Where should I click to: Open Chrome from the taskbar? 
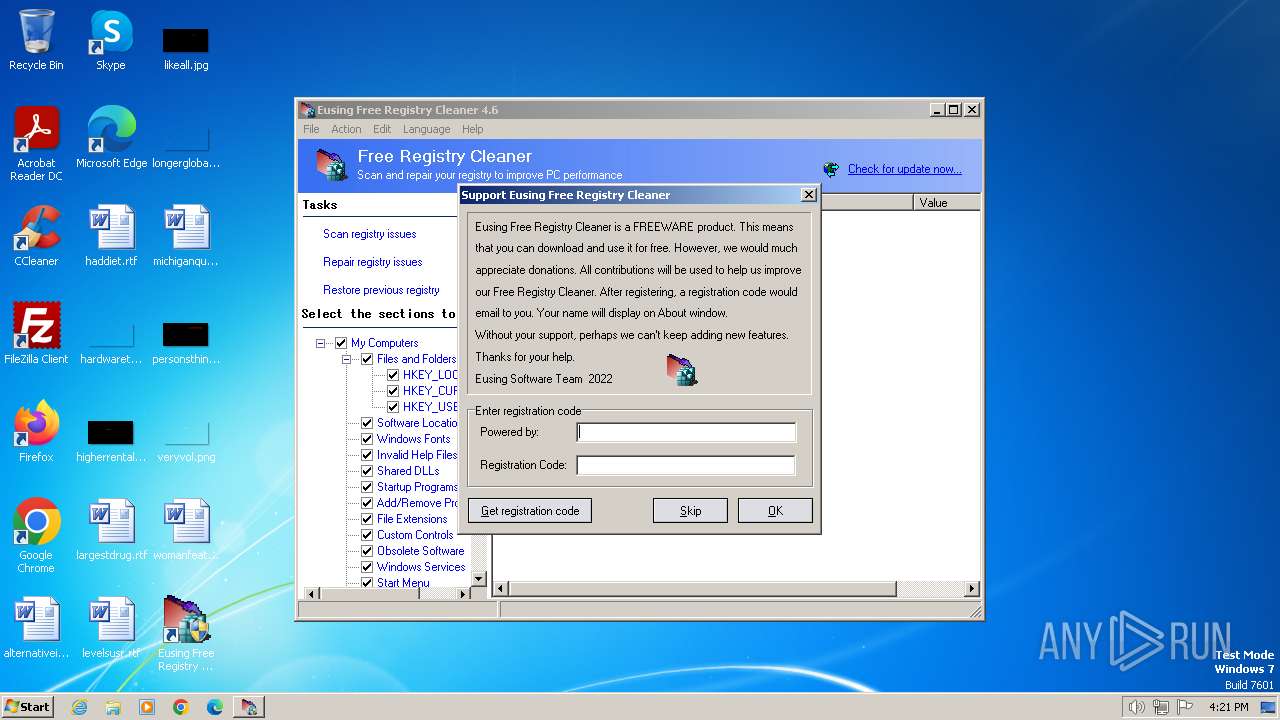coord(181,707)
